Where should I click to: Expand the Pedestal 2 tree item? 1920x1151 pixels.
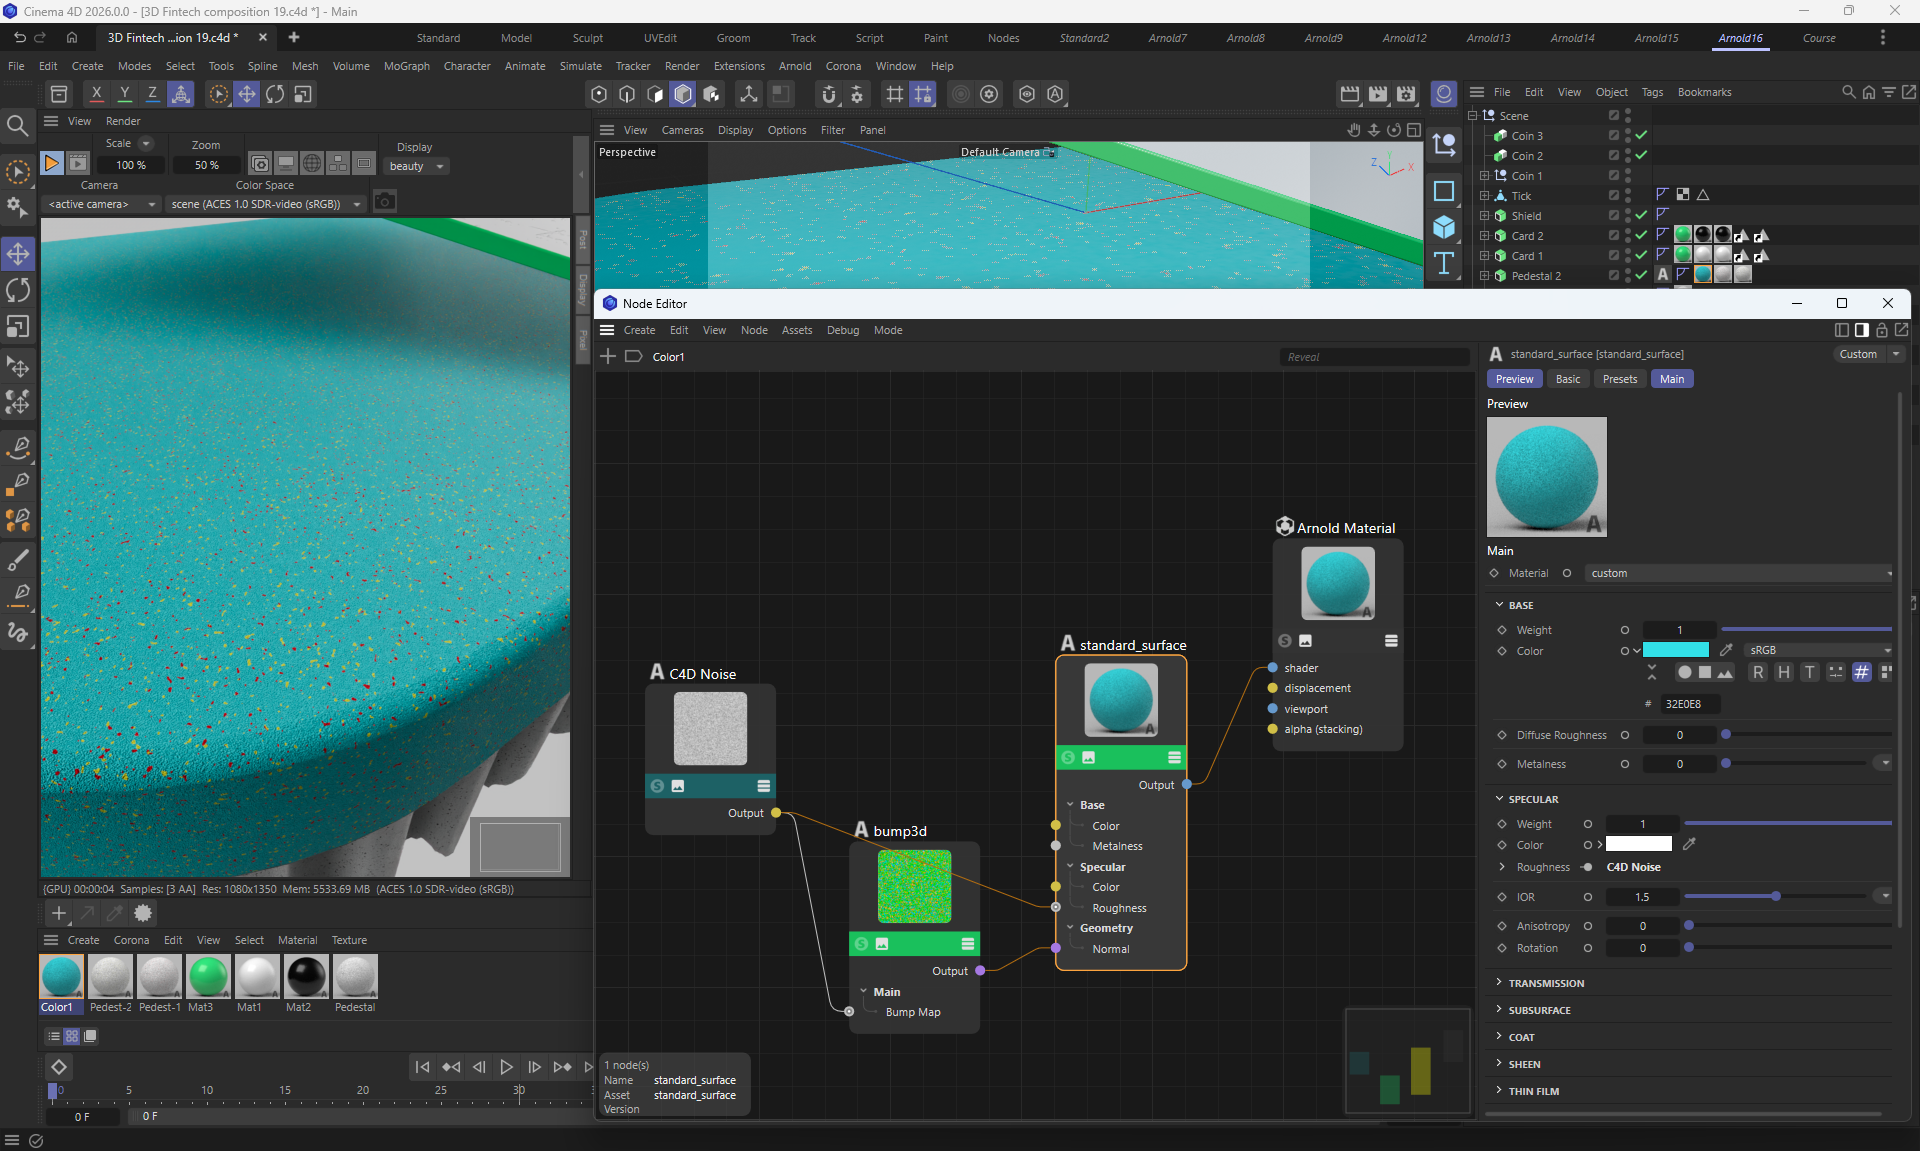coord(1485,276)
